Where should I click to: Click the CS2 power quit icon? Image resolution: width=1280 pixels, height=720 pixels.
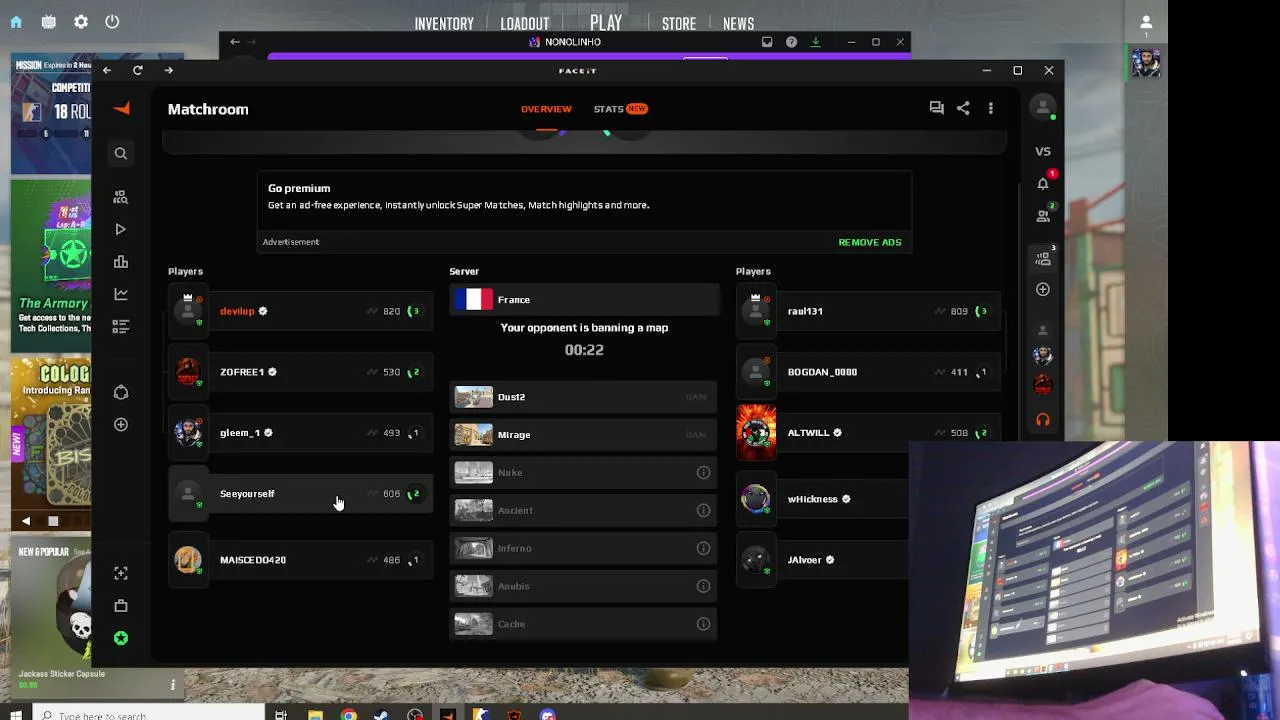[x=112, y=22]
